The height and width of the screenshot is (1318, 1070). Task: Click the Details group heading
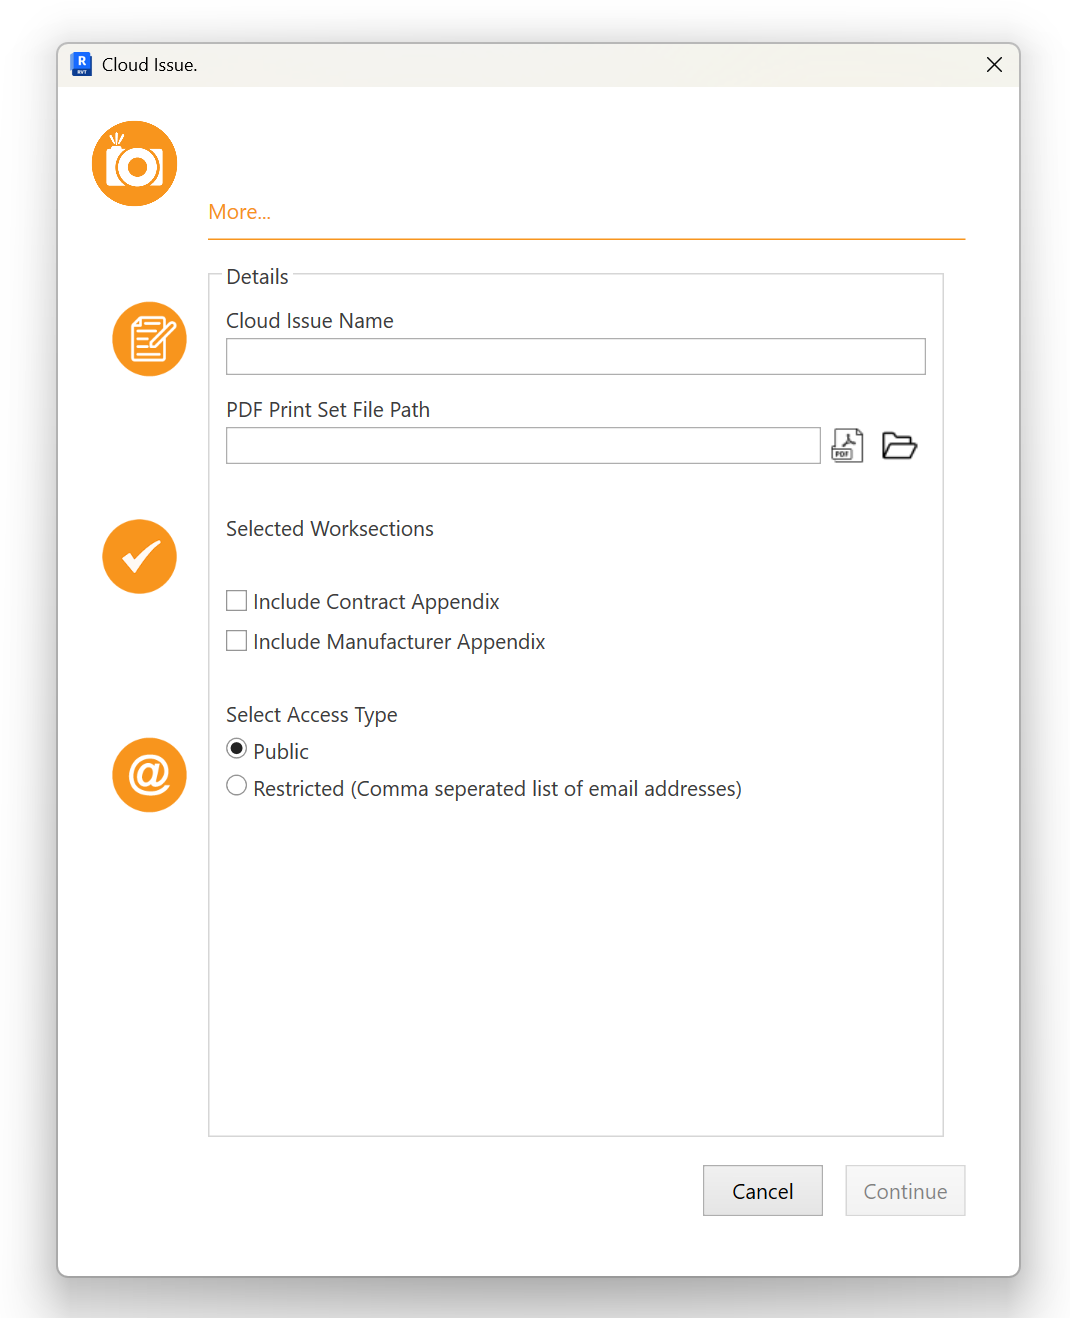pos(257,276)
